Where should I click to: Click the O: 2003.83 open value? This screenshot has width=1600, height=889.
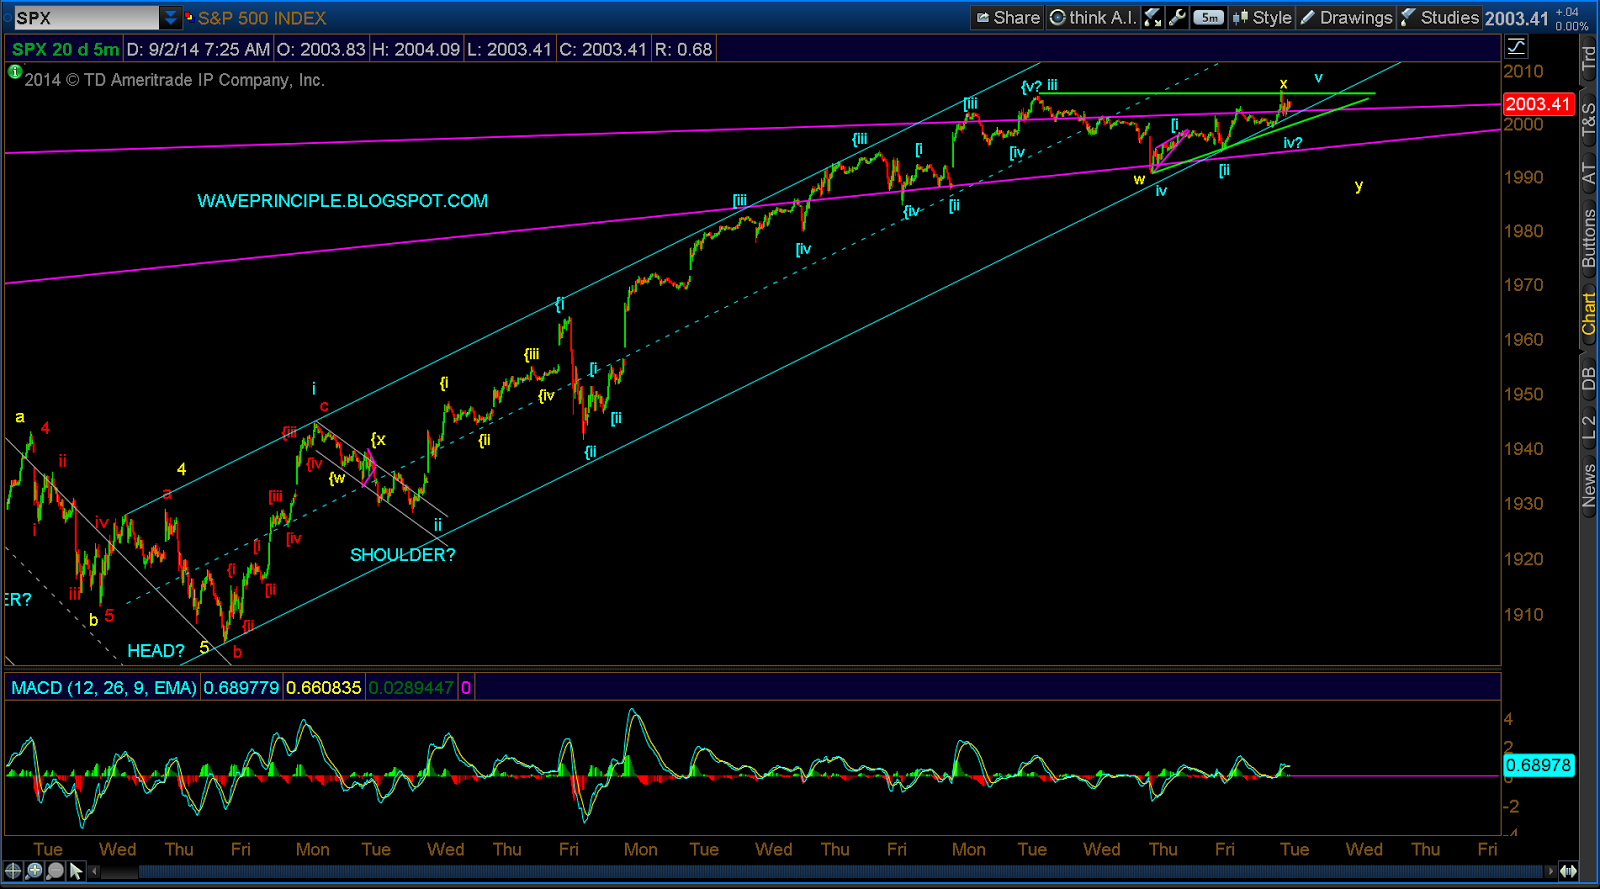click(x=321, y=49)
